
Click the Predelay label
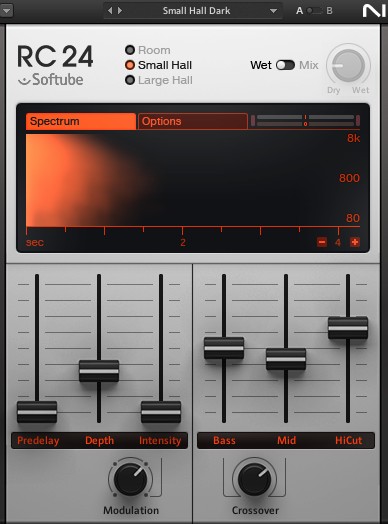[x=38, y=440]
